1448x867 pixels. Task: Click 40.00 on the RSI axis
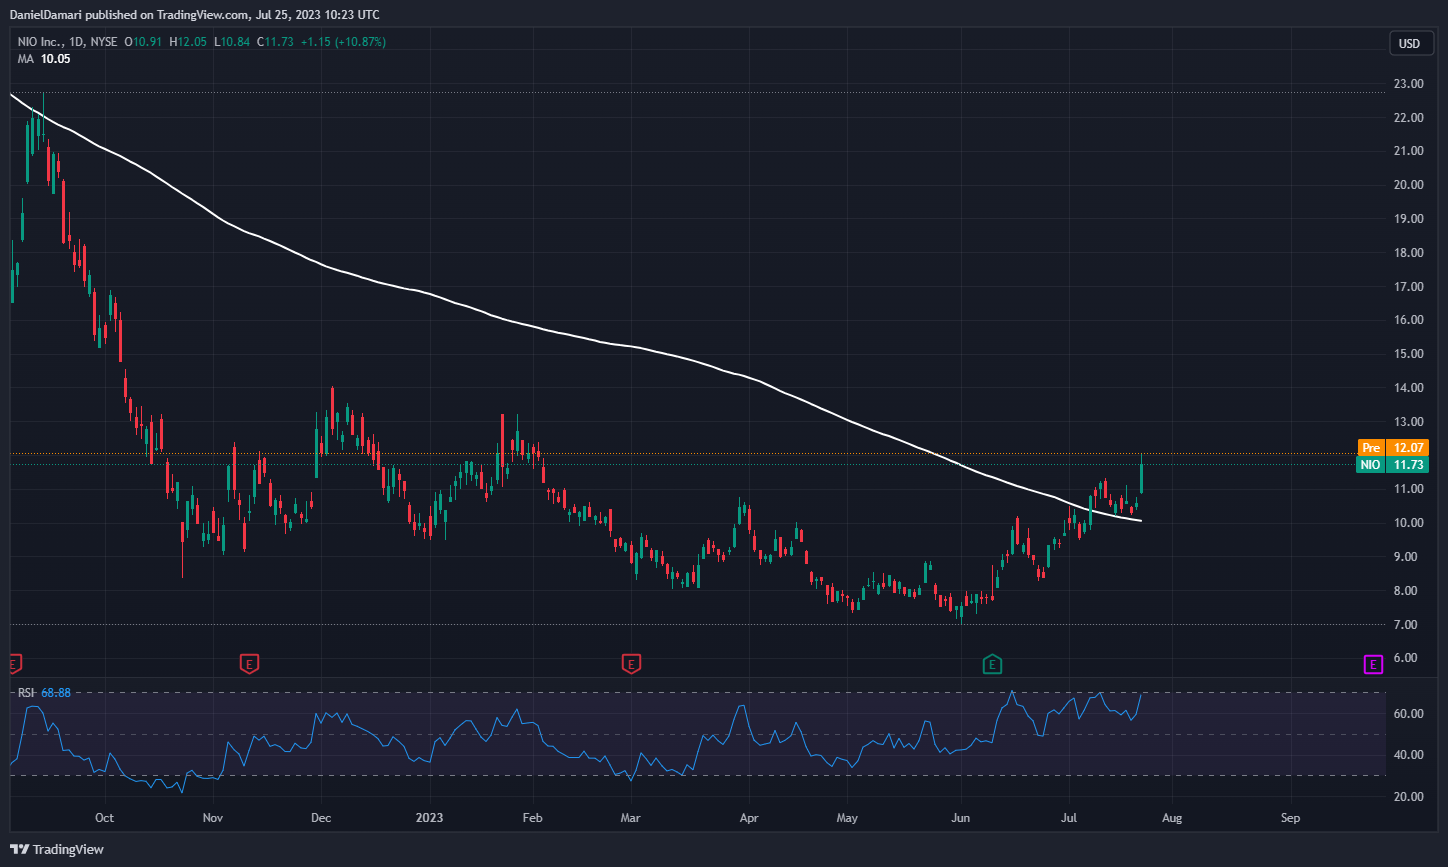coord(1409,755)
